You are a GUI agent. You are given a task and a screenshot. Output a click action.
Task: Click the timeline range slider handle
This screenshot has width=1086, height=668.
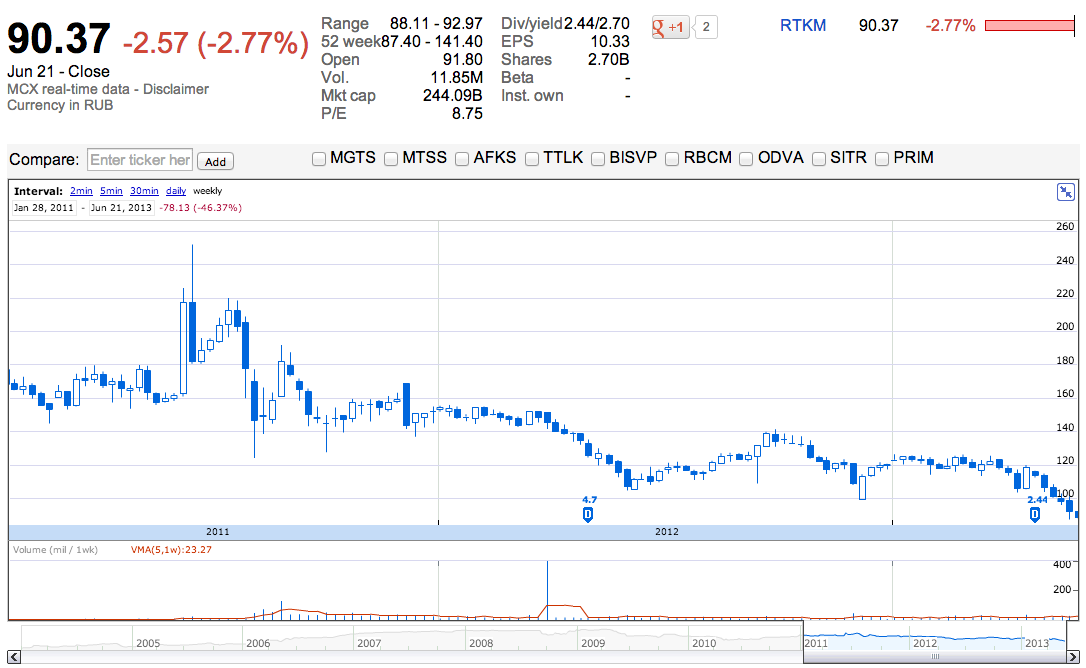(x=935, y=656)
